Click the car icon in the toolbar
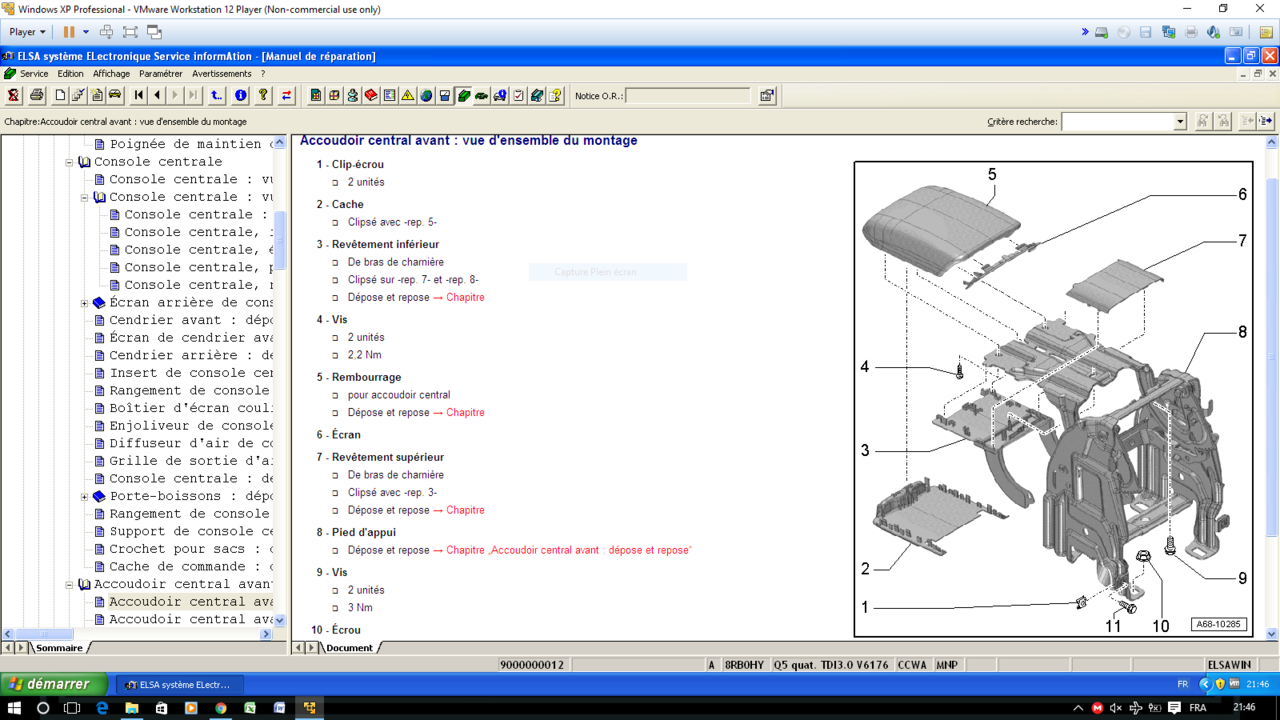 click(117, 95)
